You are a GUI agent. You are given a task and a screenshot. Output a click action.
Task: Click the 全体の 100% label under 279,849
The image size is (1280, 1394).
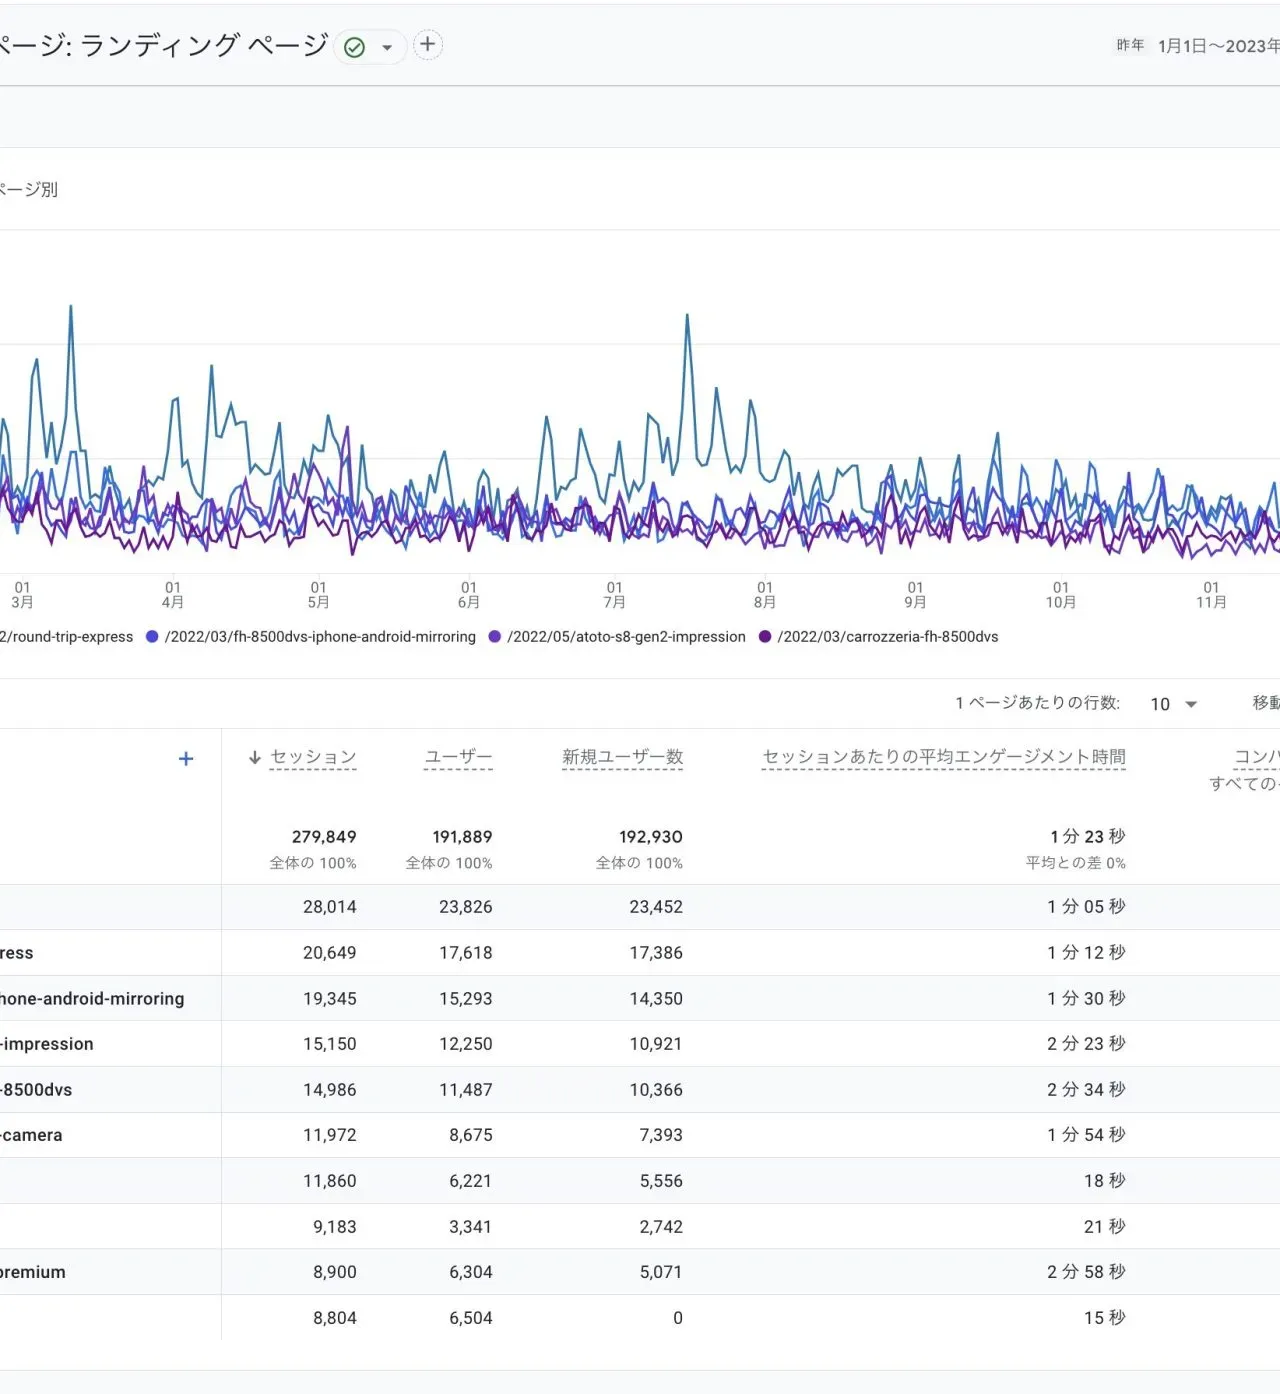pos(313,863)
